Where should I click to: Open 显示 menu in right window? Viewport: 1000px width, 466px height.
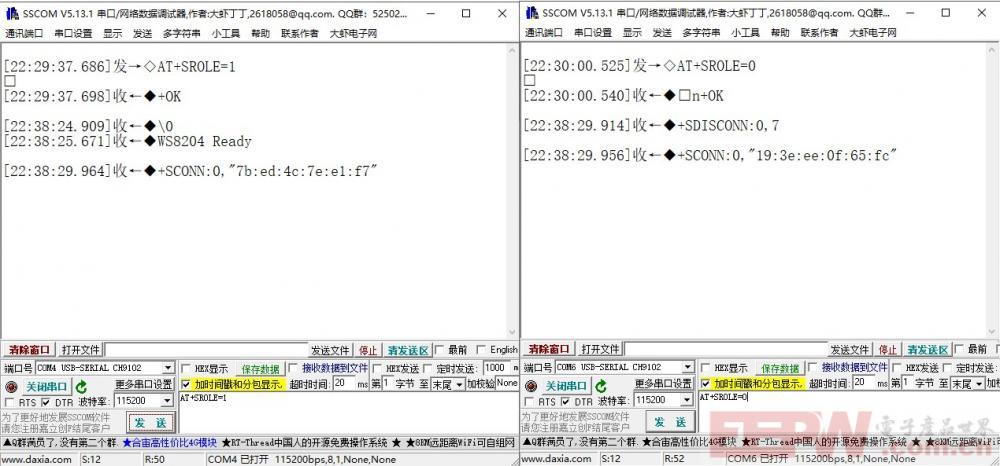632,33
